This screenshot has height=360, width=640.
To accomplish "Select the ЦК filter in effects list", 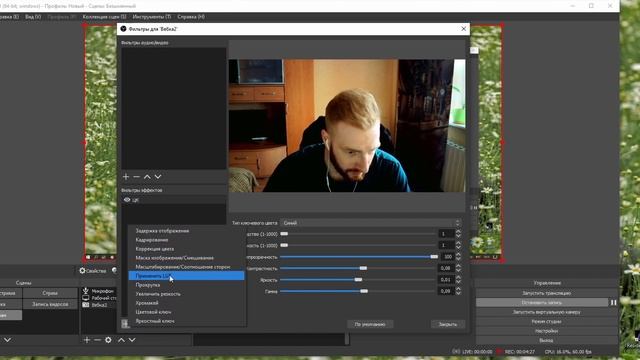I will pyautogui.click(x=173, y=200).
